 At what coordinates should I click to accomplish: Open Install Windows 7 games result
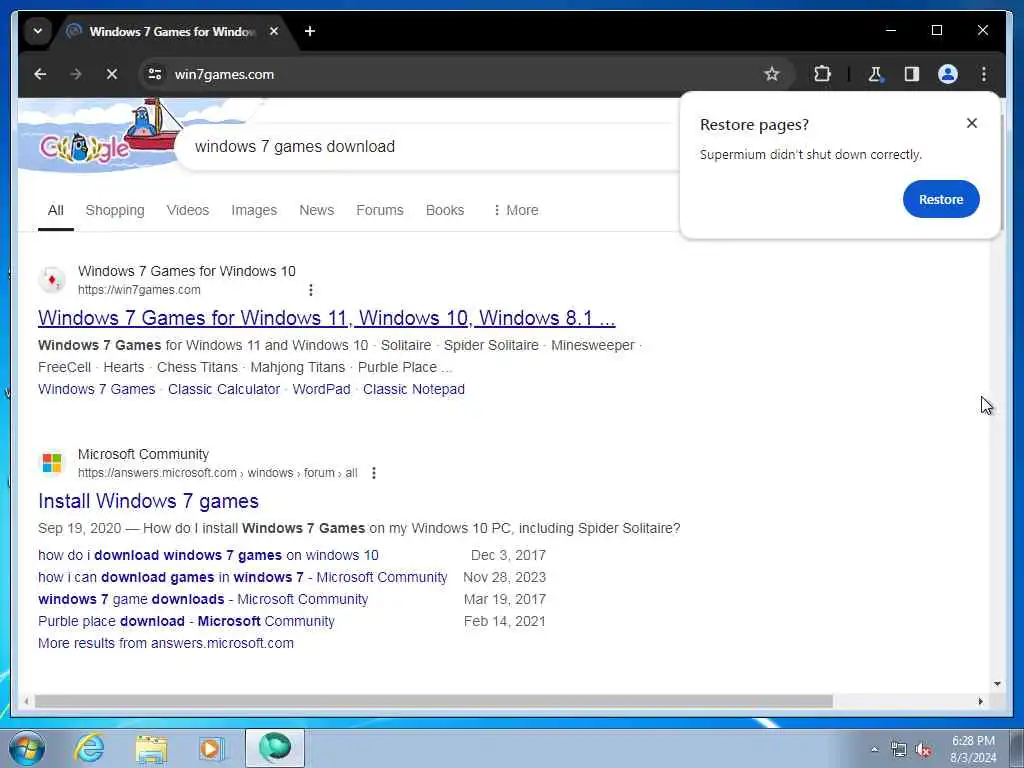(x=148, y=501)
